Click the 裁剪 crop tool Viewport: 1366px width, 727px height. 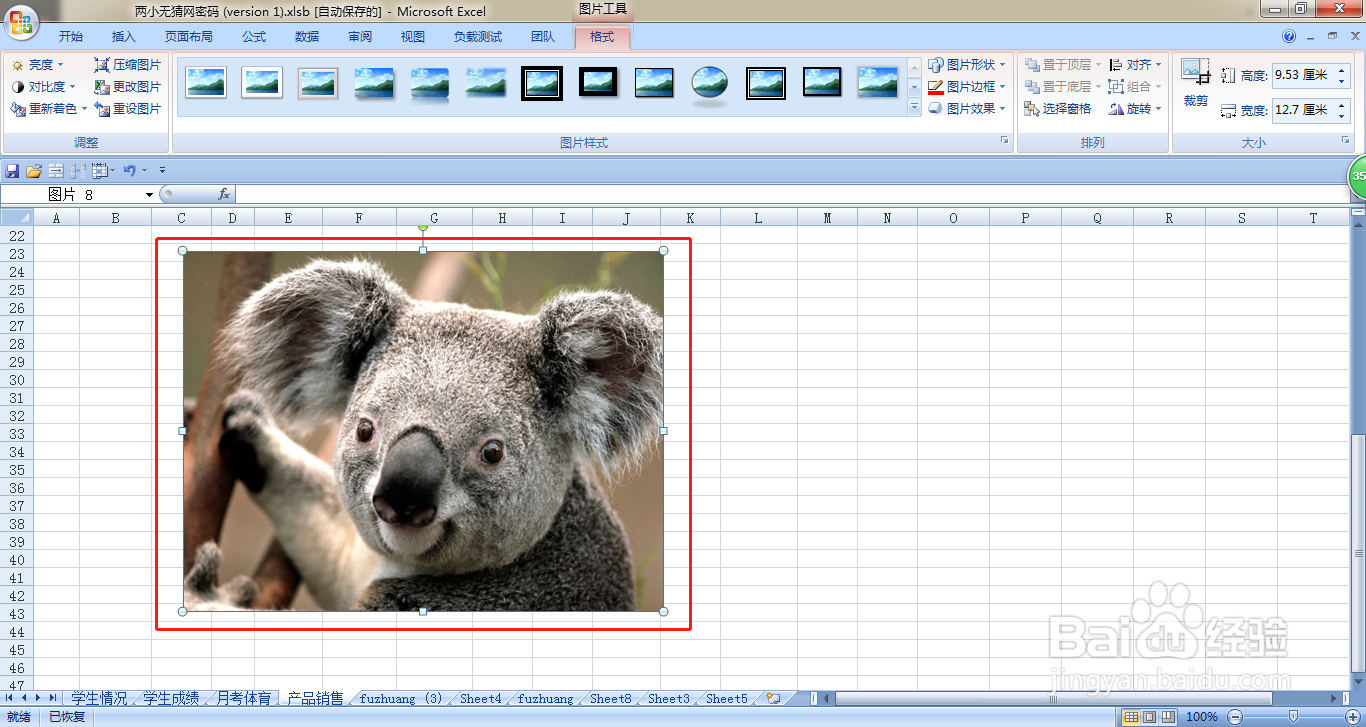[1196, 83]
